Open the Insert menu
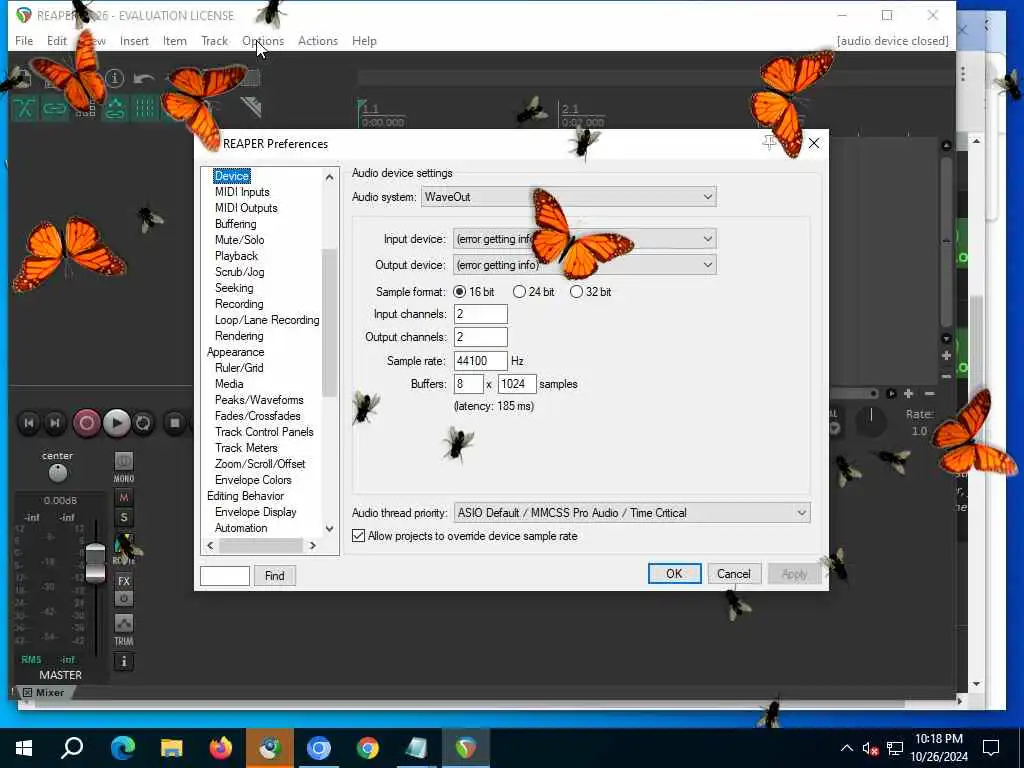This screenshot has width=1024, height=768. click(134, 40)
